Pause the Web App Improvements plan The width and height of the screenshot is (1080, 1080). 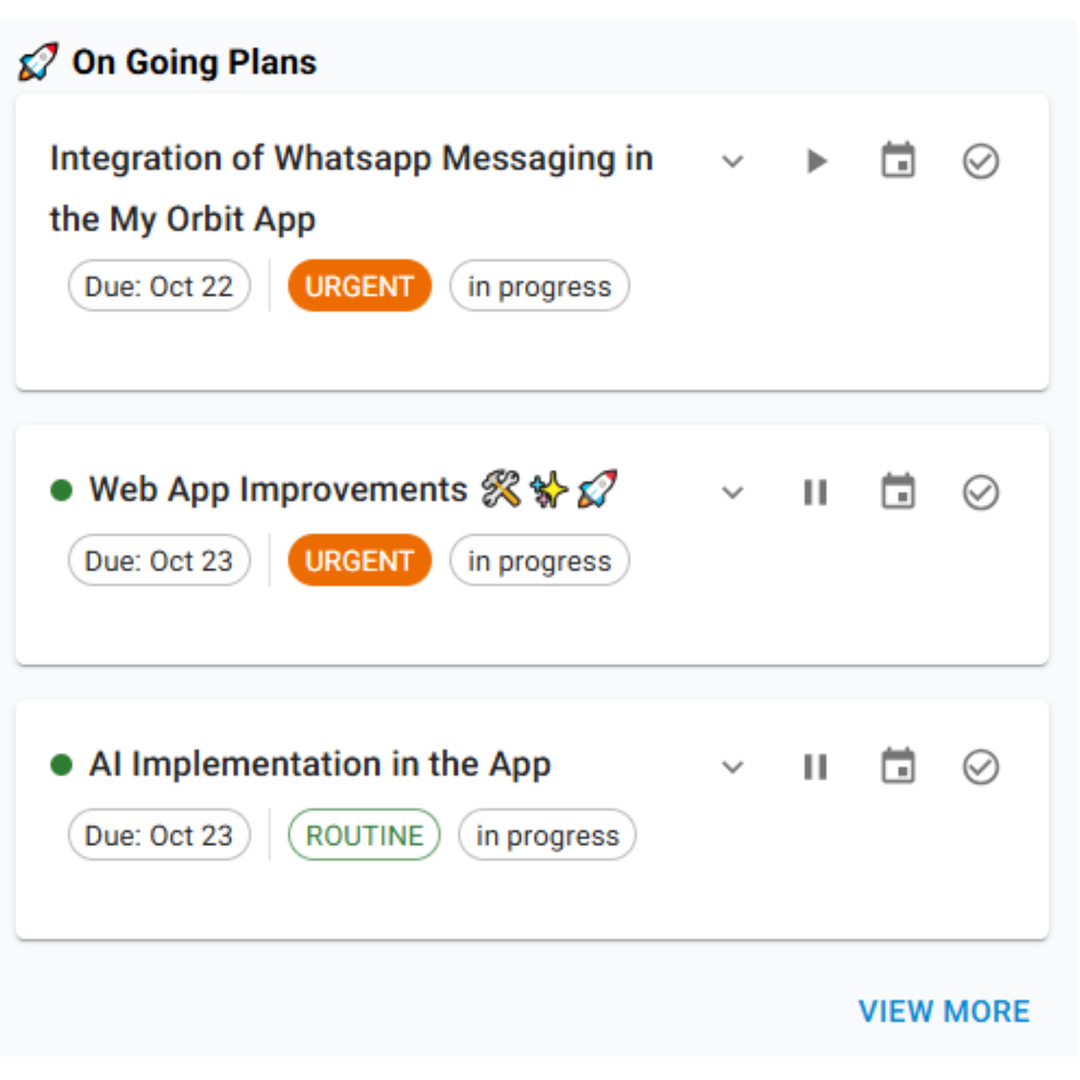tap(816, 492)
